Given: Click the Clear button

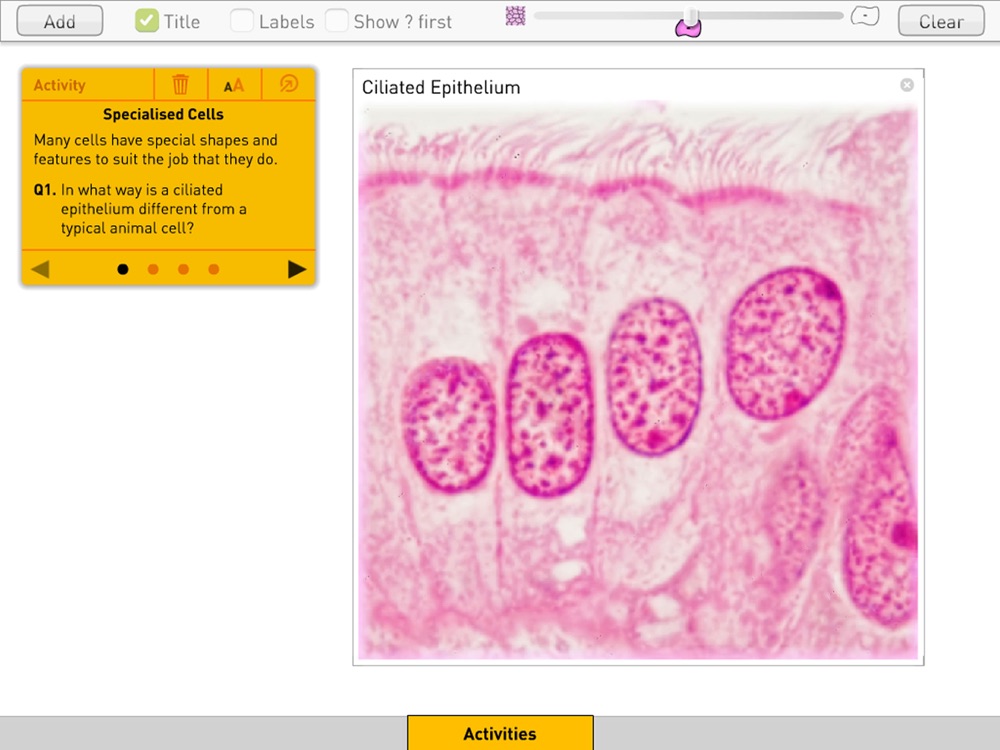Looking at the screenshot, I should 941,21.
